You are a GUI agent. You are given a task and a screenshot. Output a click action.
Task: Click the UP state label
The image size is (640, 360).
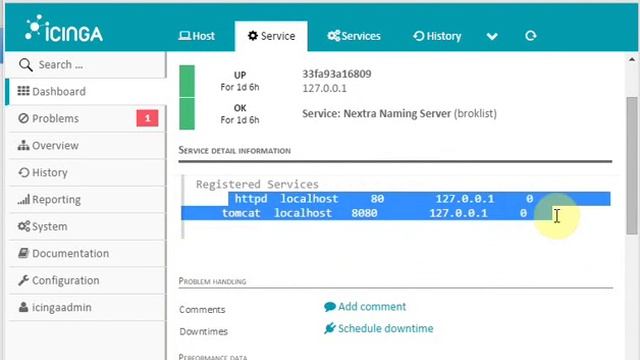pos(240,75)
